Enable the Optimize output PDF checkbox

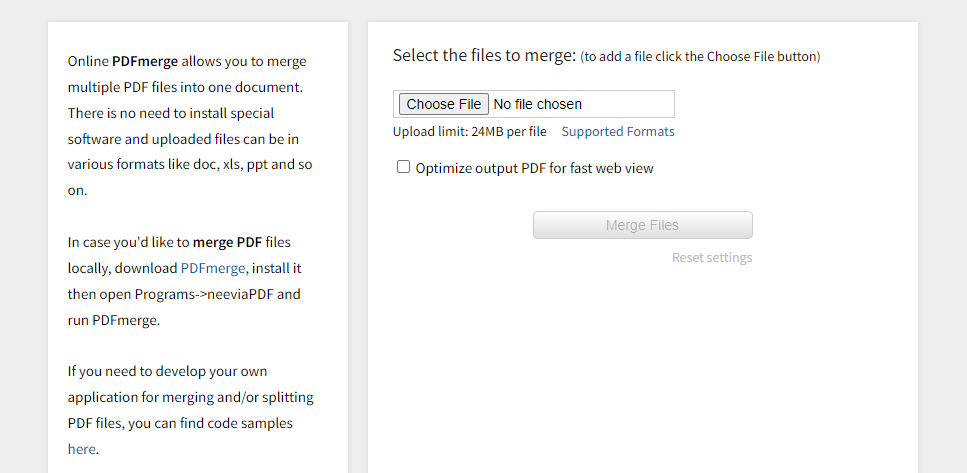pyautogui.click(x=404, y=167)
